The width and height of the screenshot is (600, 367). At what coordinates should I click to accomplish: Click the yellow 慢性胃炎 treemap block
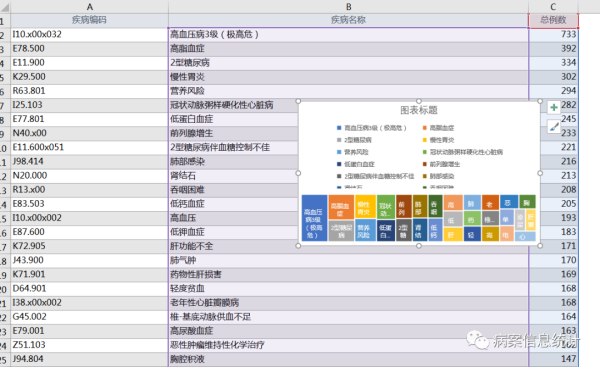click(x=365, y=206)
